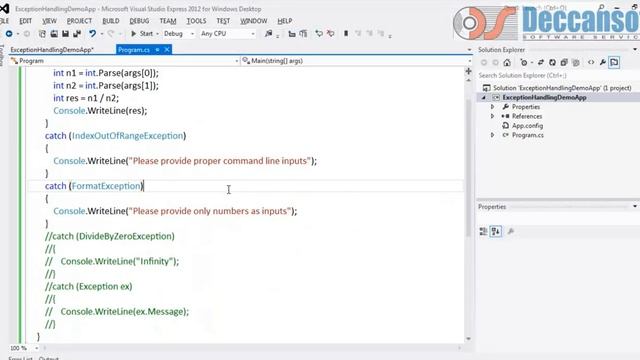640x360 pixels.
Task: Open the Main(string[] args) member dropdown
Action: tap(356, 61)
